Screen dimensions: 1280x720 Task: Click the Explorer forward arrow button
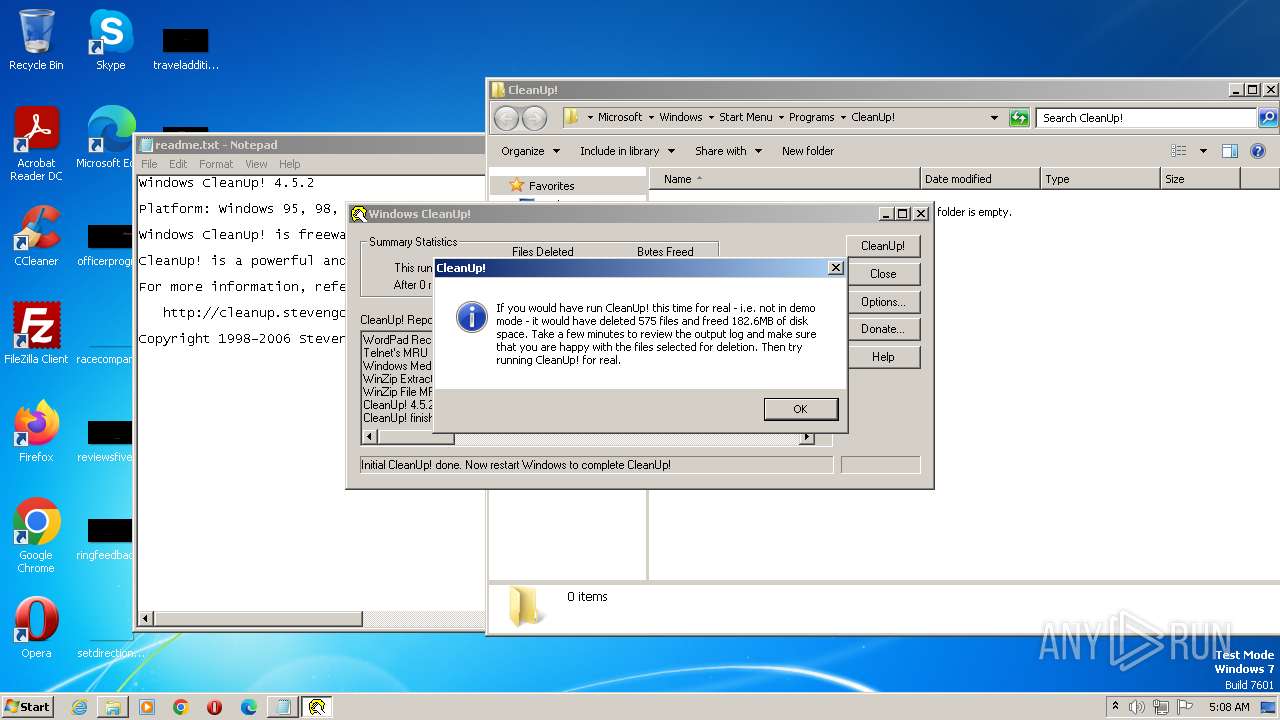pos(535,118)
